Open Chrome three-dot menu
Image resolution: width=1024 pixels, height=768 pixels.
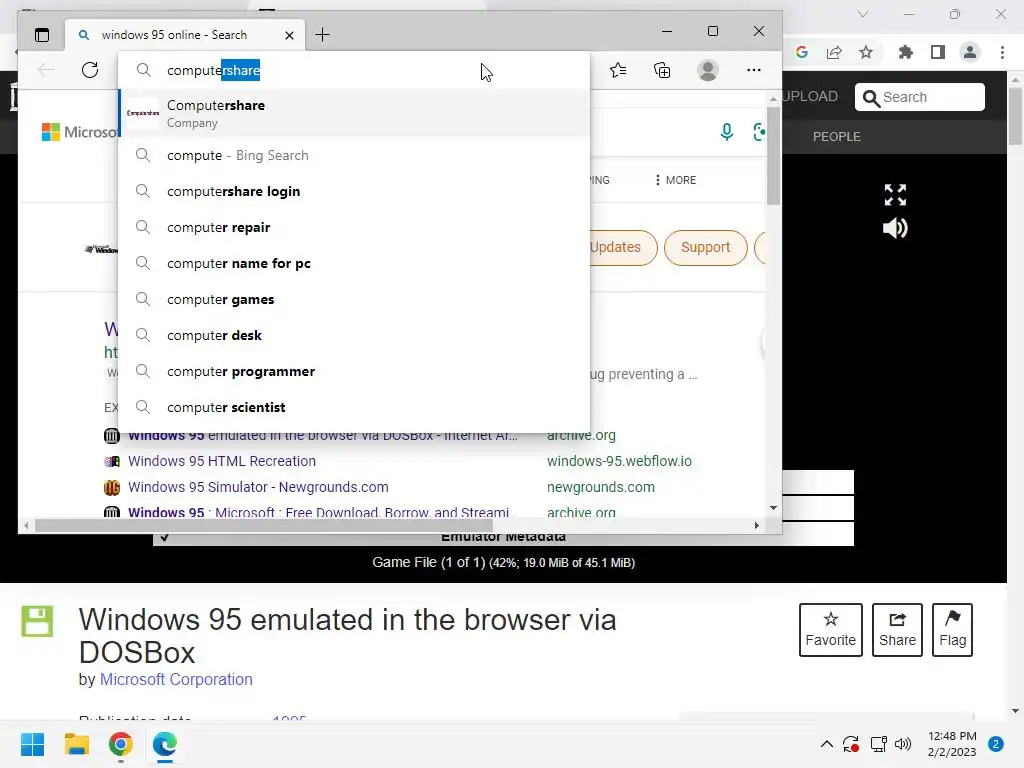(x=1002, y=52)
